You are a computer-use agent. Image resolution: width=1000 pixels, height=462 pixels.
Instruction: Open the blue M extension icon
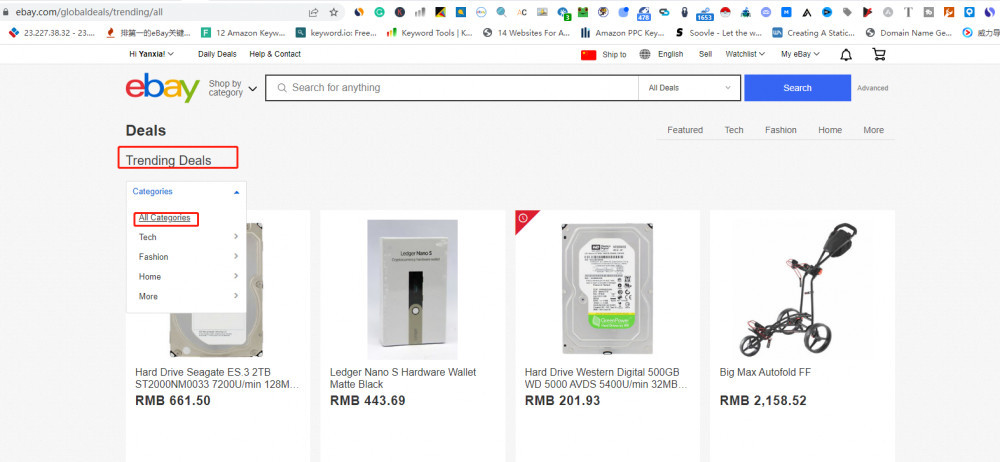pos(786,11)
